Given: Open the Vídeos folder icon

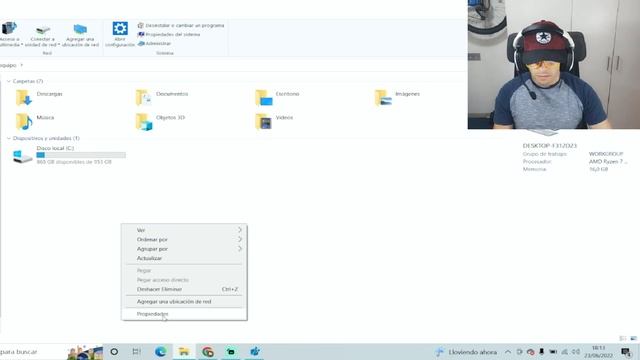Looking at the screenshot, I should point(263,122).
